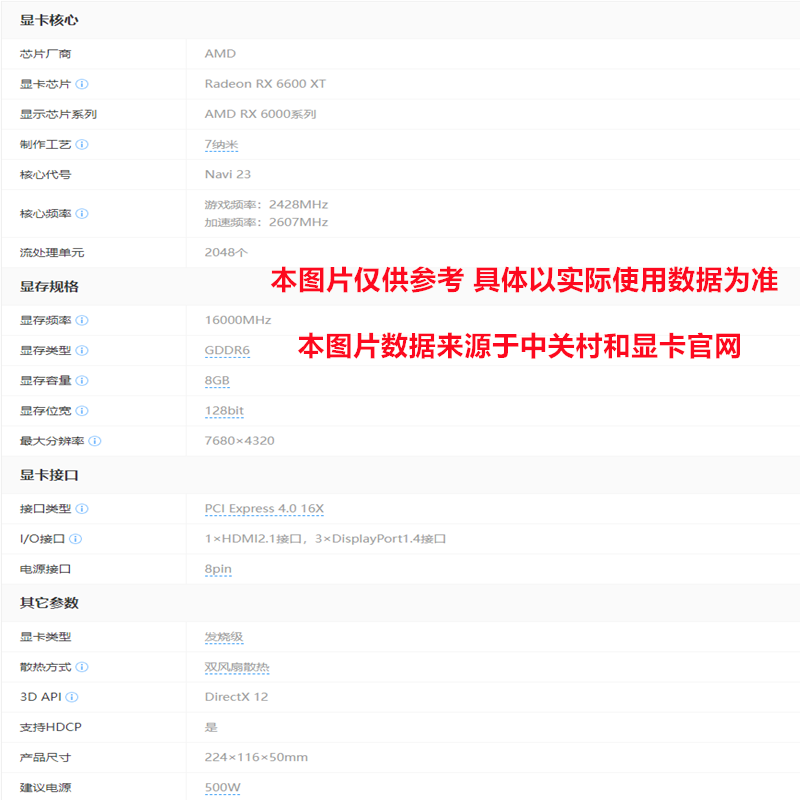Click info icon next to I/O接口
Image resolution: width=800 pixels, height=800 pixels.
pos(76,539)
